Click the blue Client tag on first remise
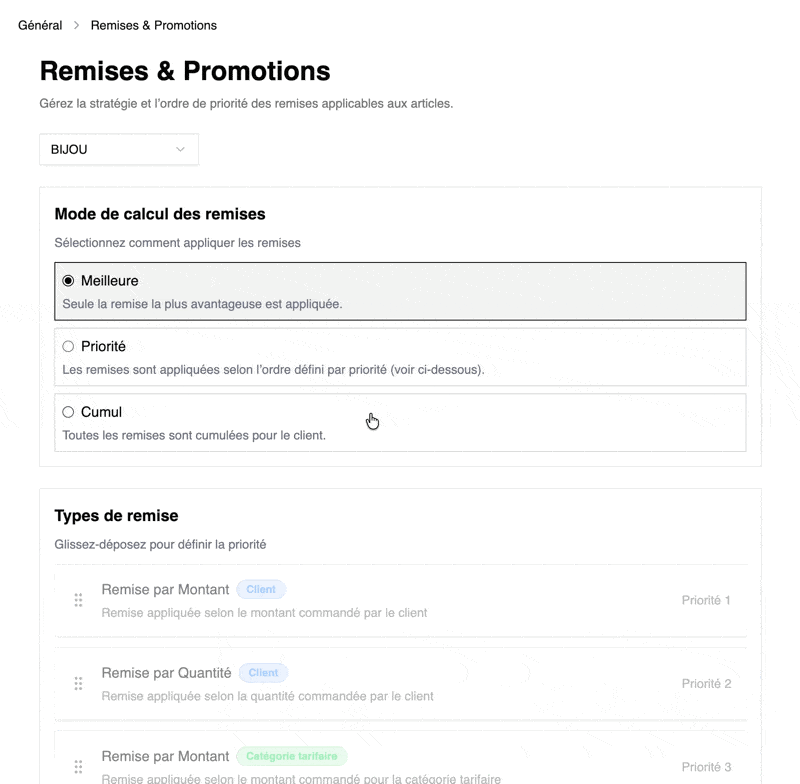This screenshot has height=784, width=800. click(261, 590)
